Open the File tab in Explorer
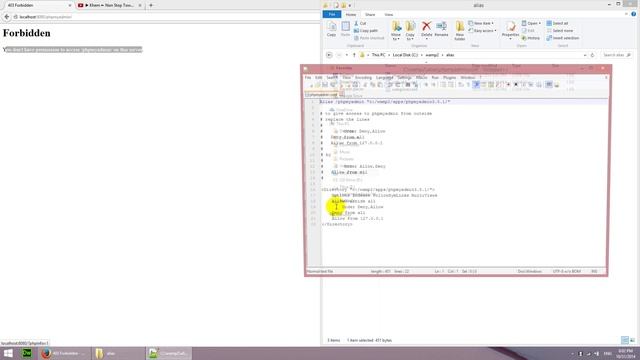 point(332,14)
